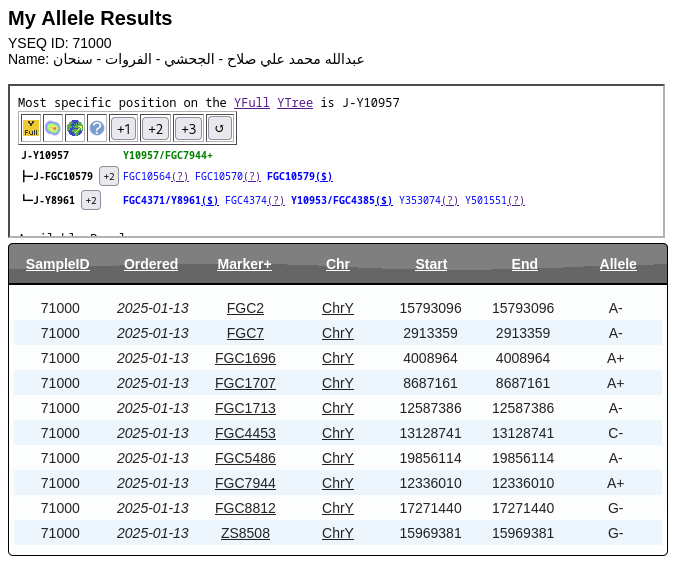Sort table by Ordered column

[151, 264]
